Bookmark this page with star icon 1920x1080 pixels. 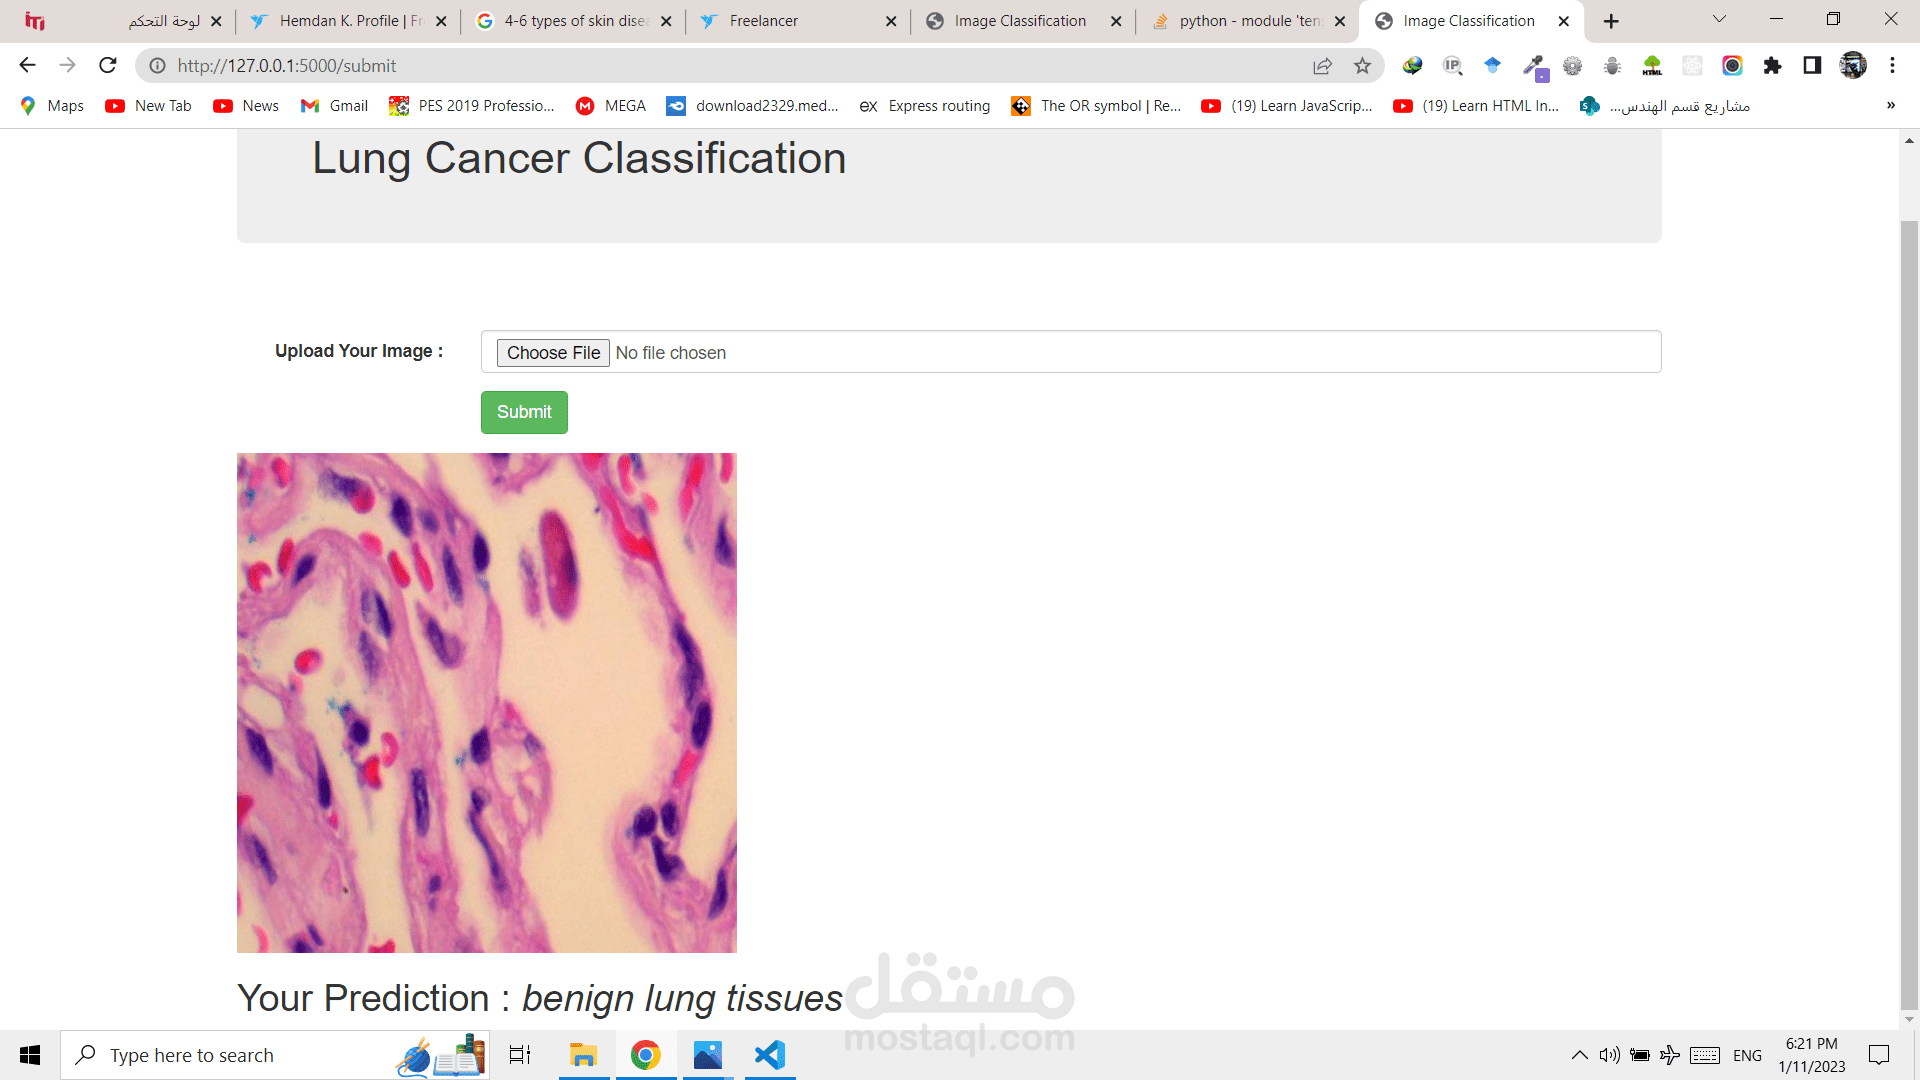click(x=1362, y=66)
